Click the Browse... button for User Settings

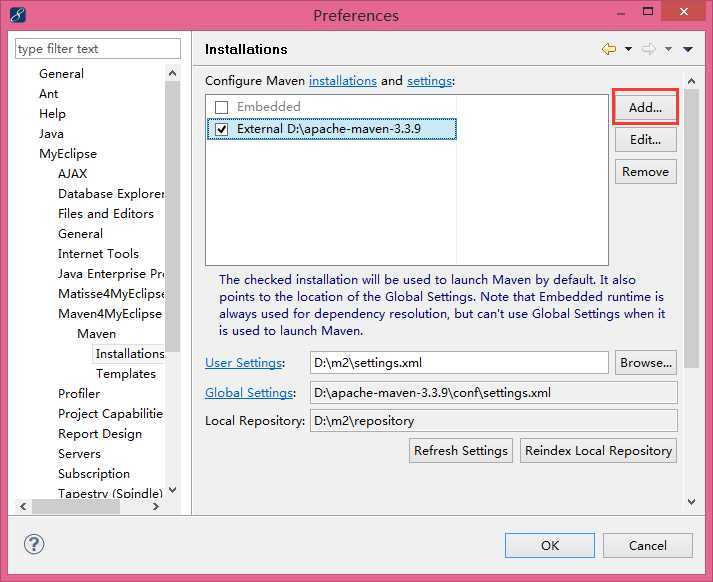(x=646, y=363)
